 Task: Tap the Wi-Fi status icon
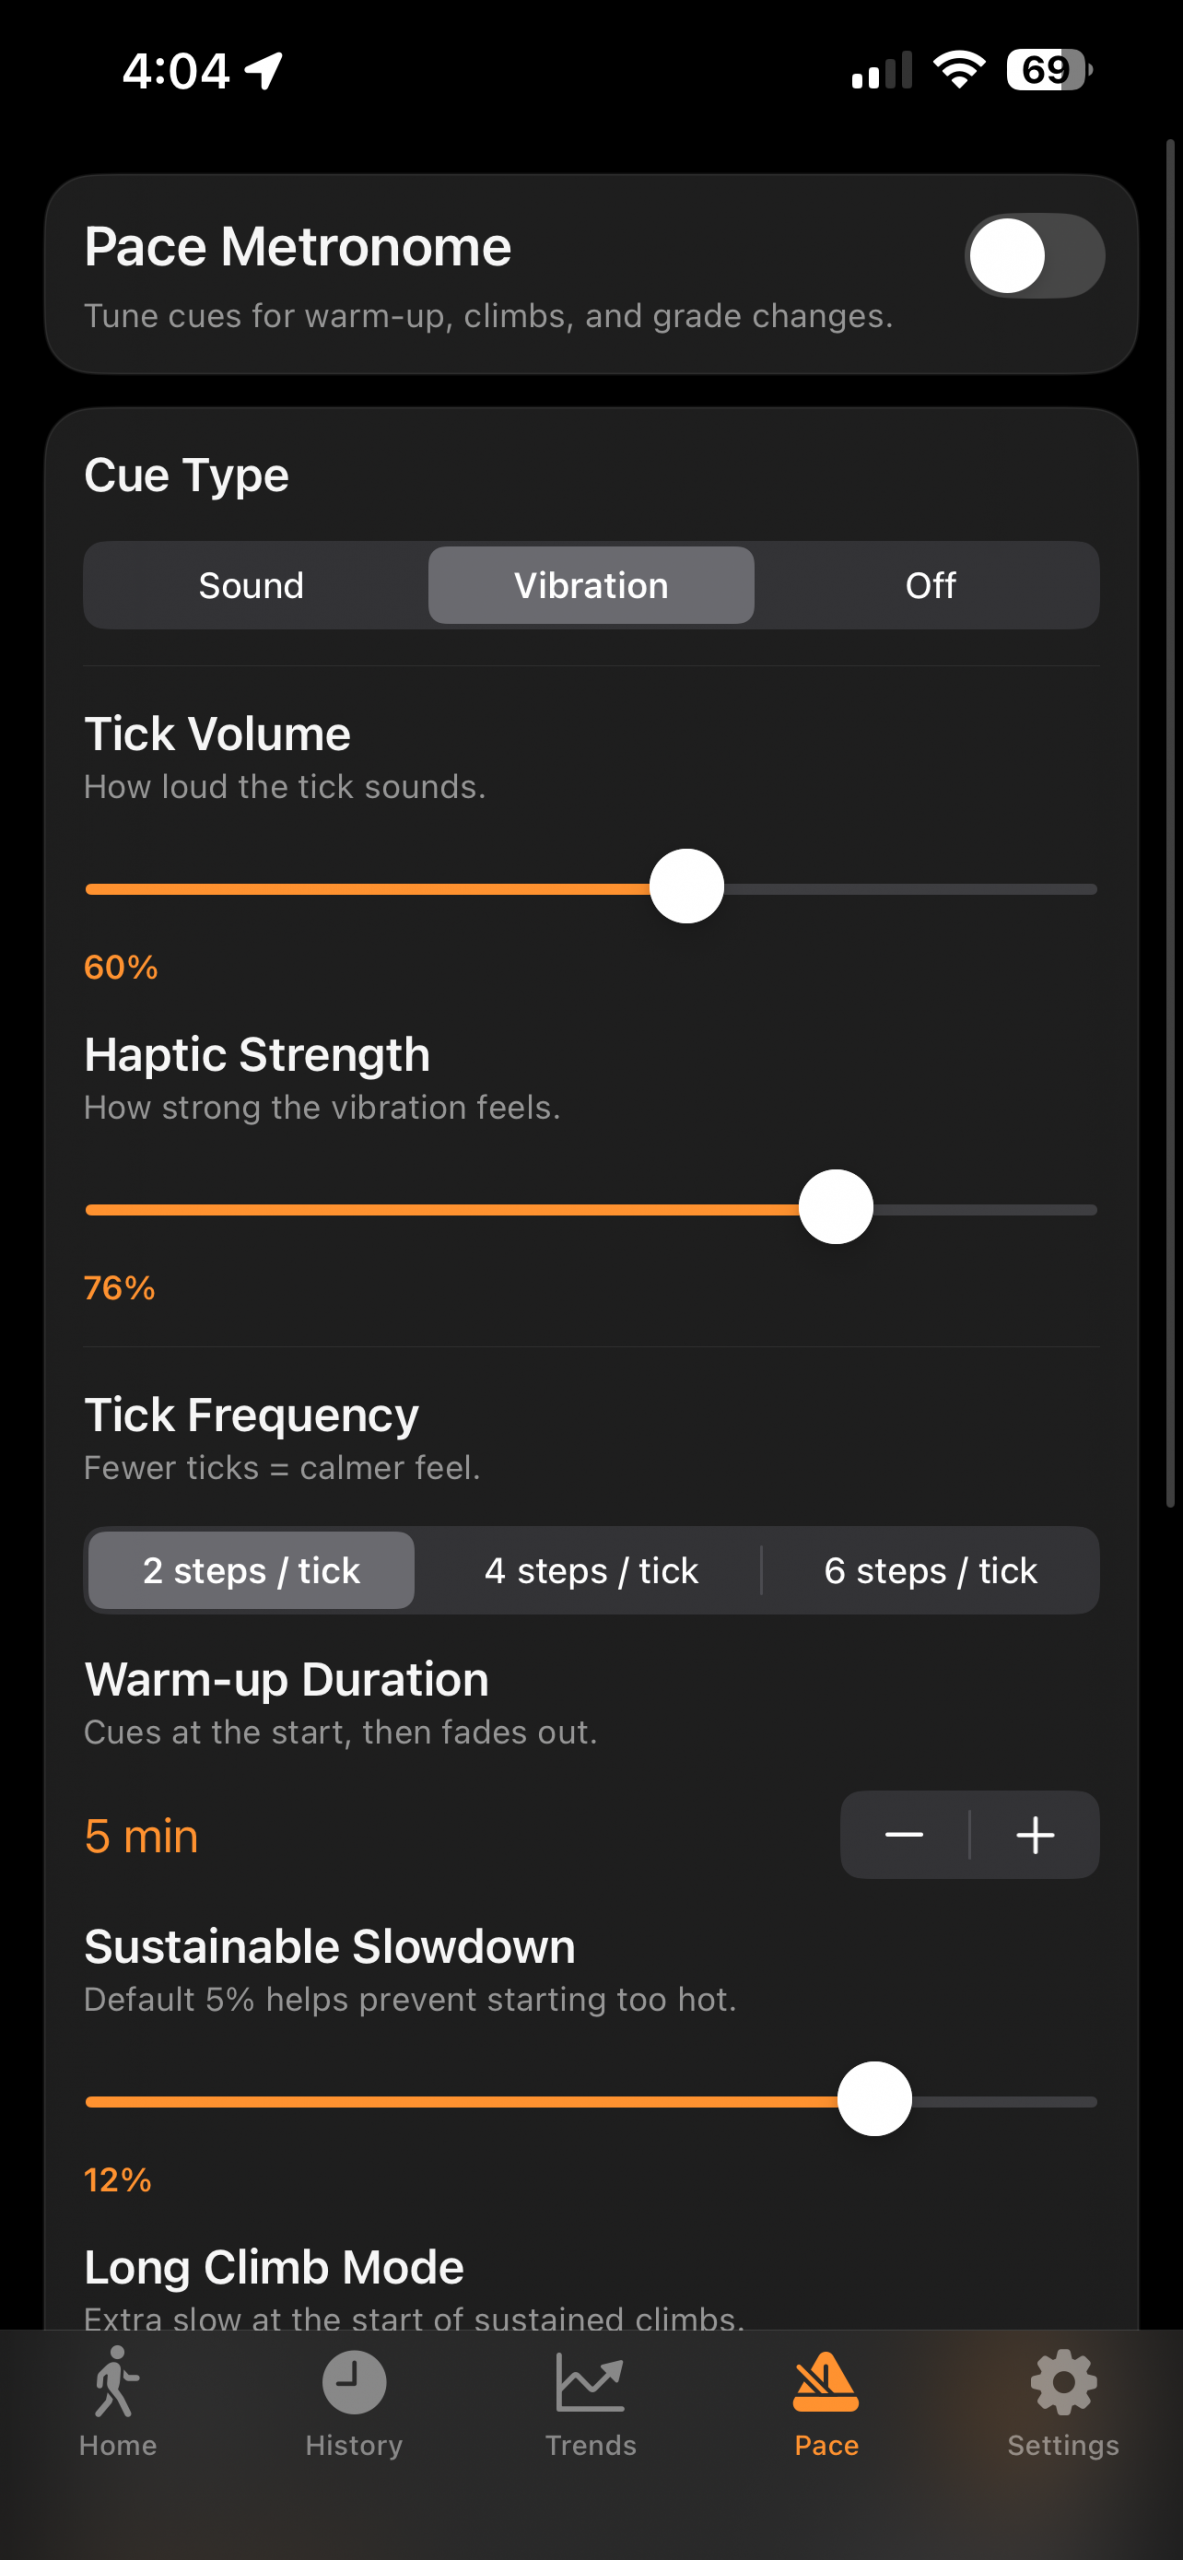[959, 70]
